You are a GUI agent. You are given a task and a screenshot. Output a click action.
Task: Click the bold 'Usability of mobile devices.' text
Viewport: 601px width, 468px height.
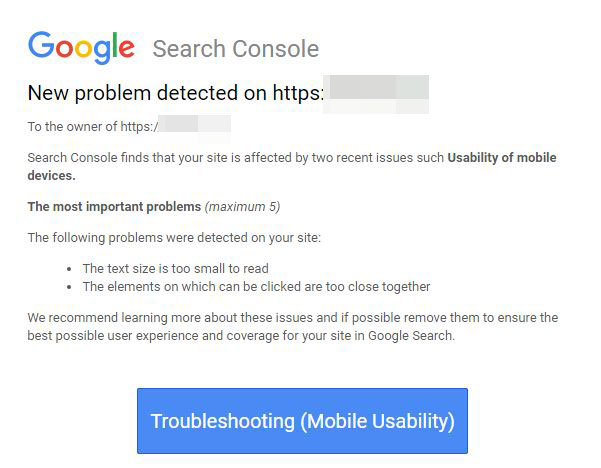coord(501,158)
